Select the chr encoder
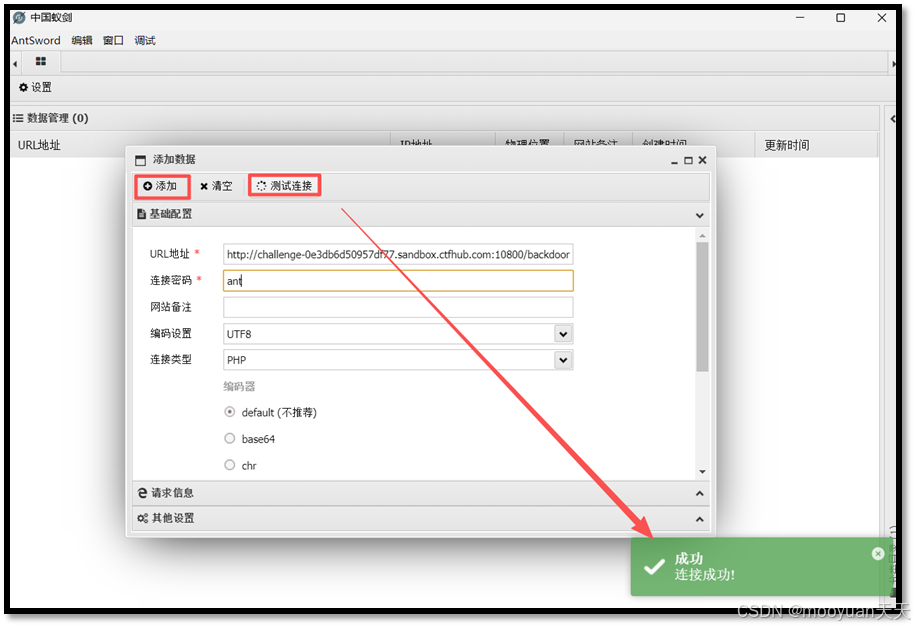The height and width of the screenshot is (627, 915). tap(230, 465)
